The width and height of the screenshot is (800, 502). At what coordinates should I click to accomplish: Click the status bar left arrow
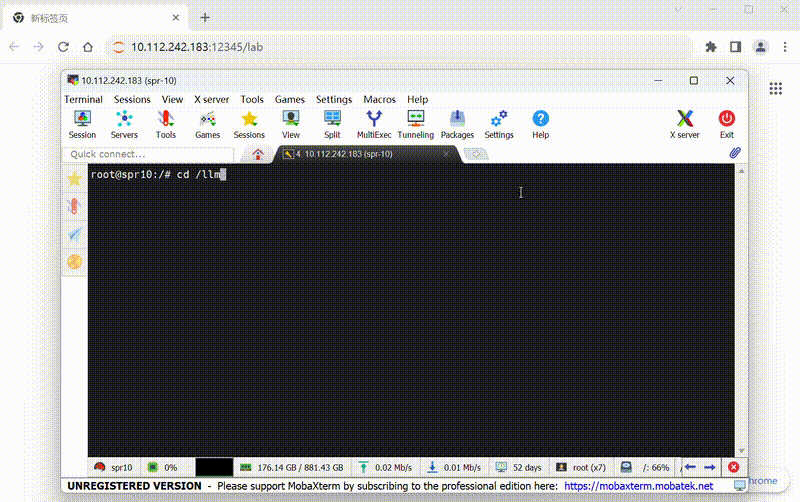[690, 467]
